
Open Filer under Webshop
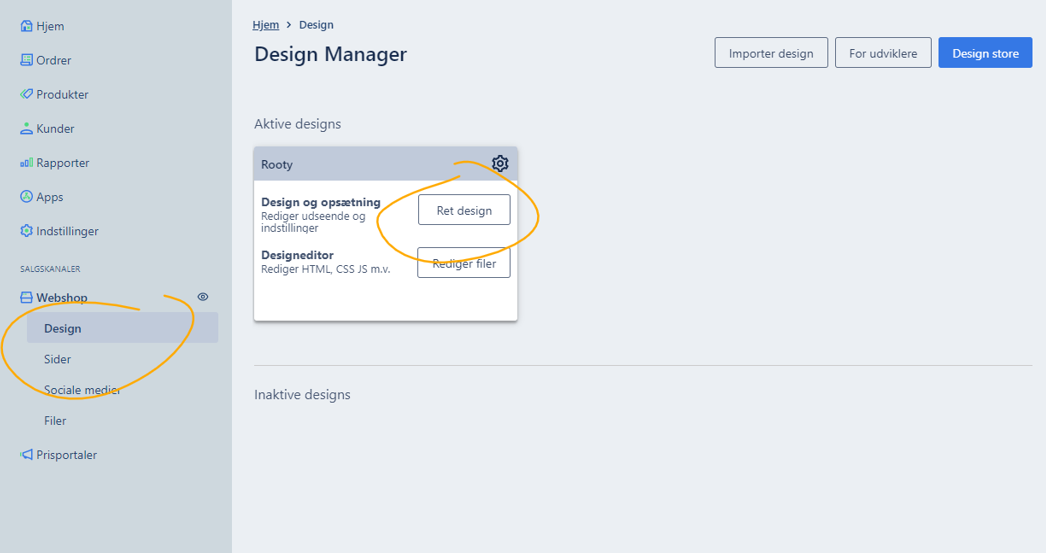coord(55,420)
